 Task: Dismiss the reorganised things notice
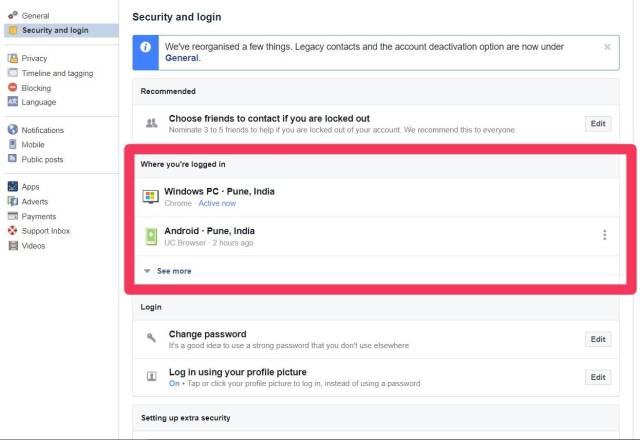click(x=607, y=47)
